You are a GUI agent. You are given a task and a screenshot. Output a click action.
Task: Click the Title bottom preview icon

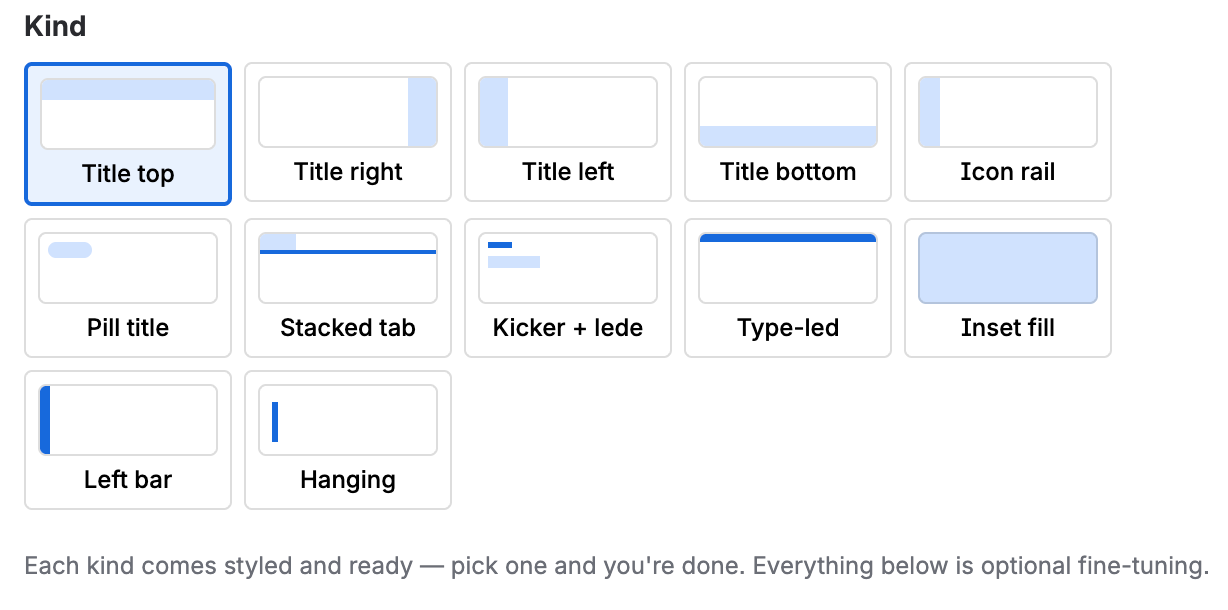tap(788, 112)
